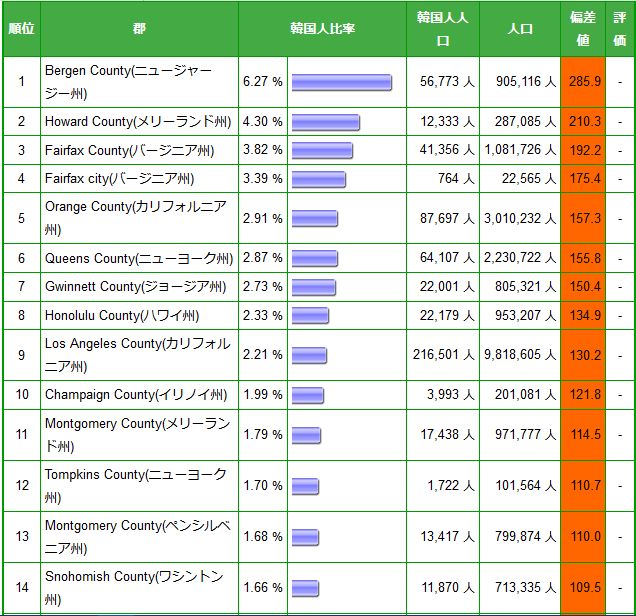Click the 9,818,605 population cell
The width and height of the screenshot is (636, 616).
pos(520,355)
